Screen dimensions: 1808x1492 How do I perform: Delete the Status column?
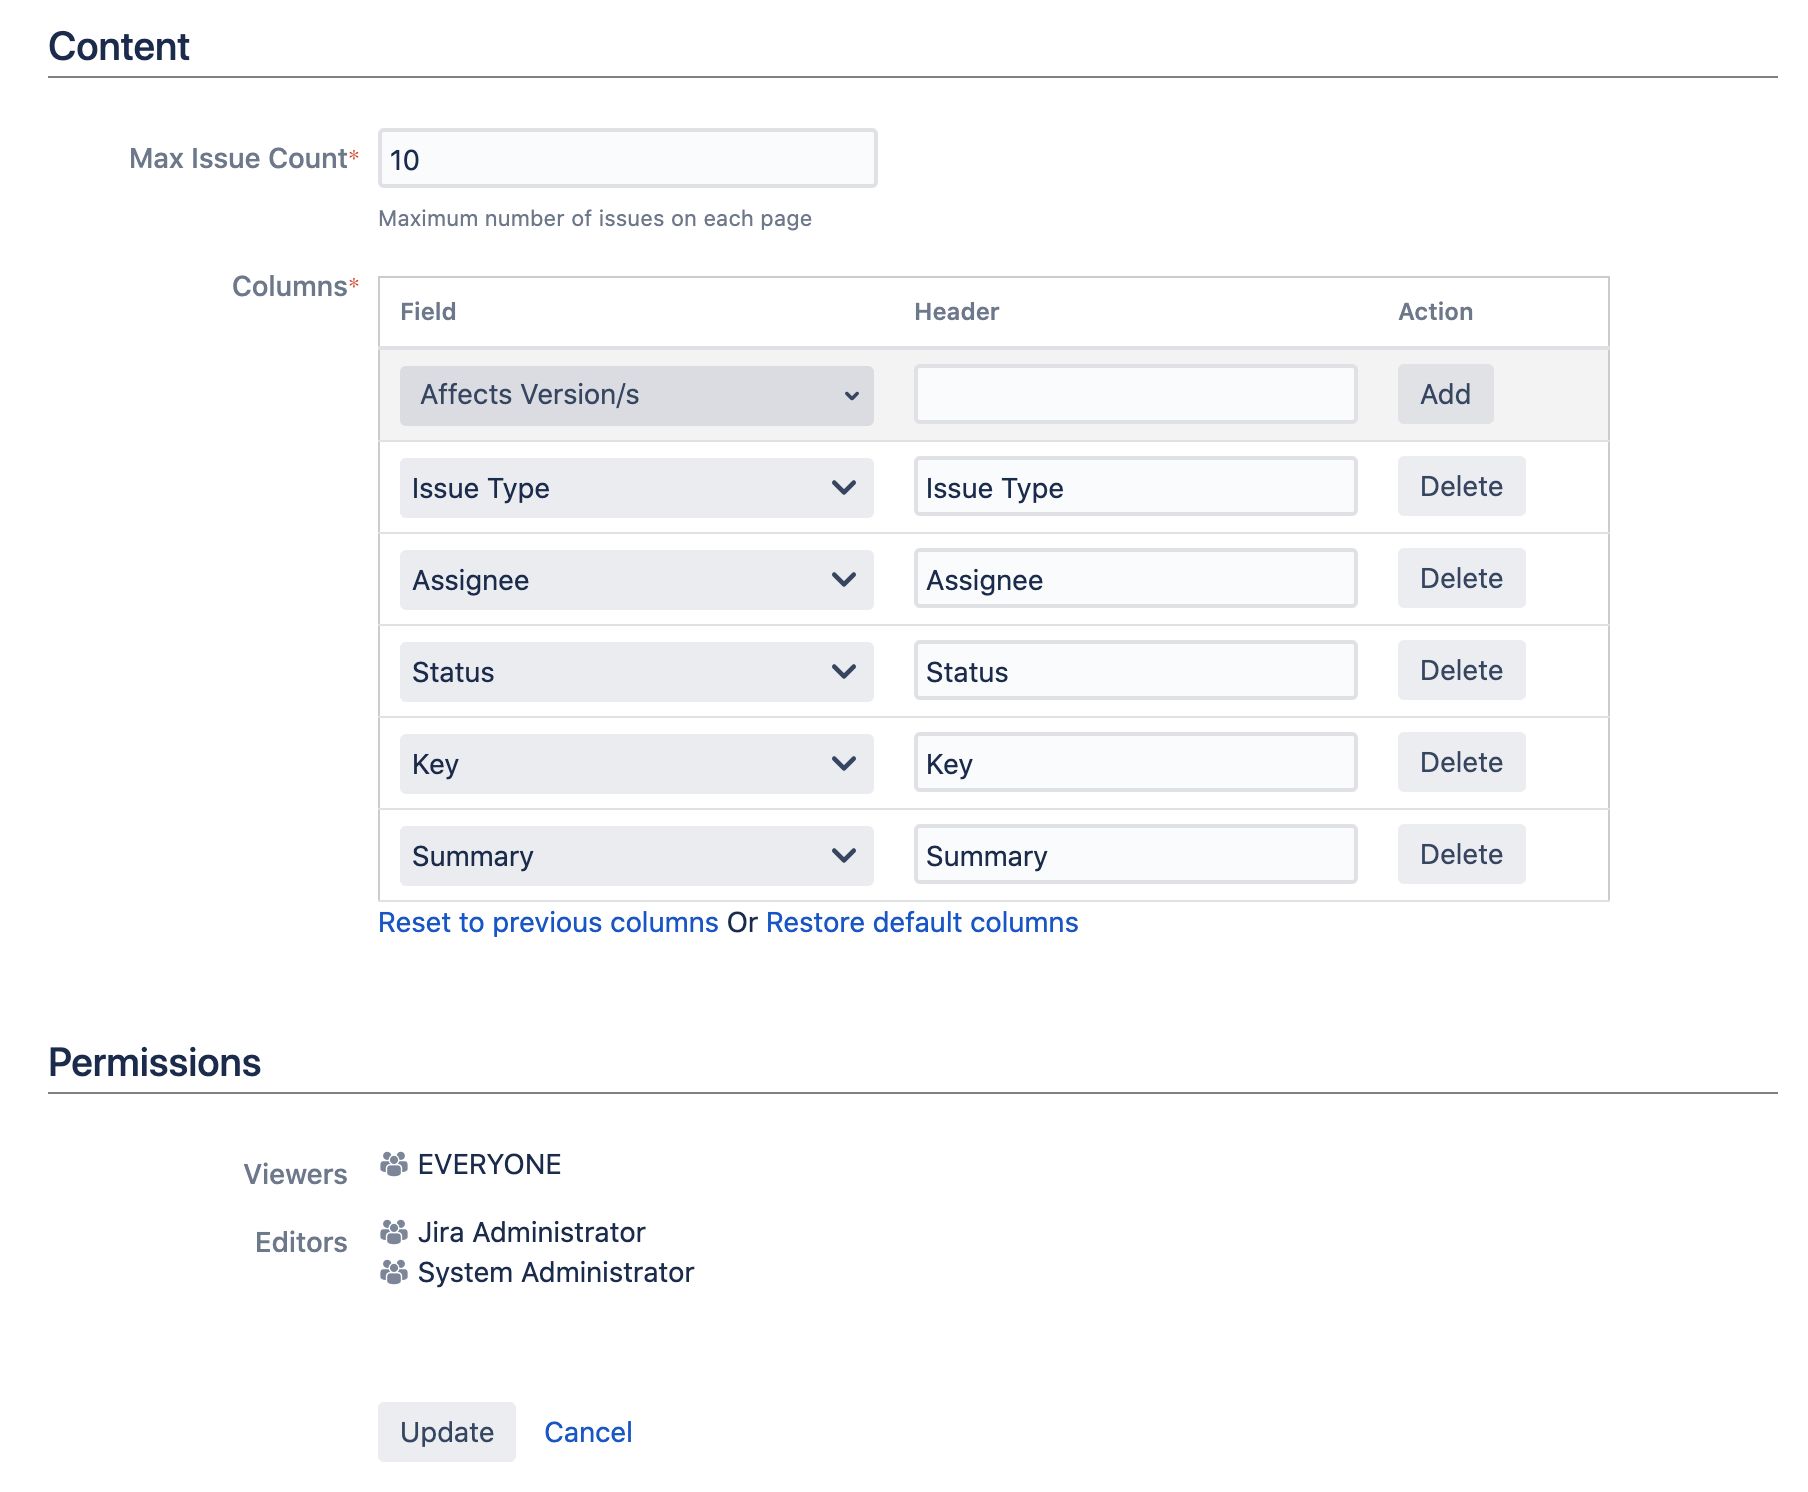[x=1460, y=671]
